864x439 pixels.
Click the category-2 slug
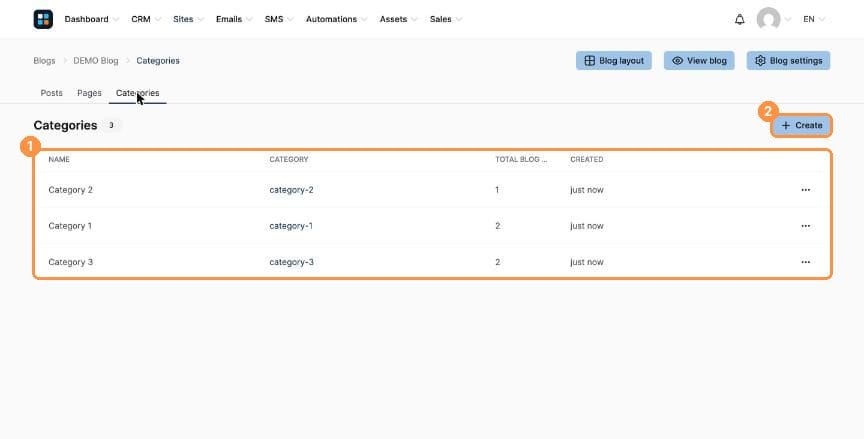point(291,190)
